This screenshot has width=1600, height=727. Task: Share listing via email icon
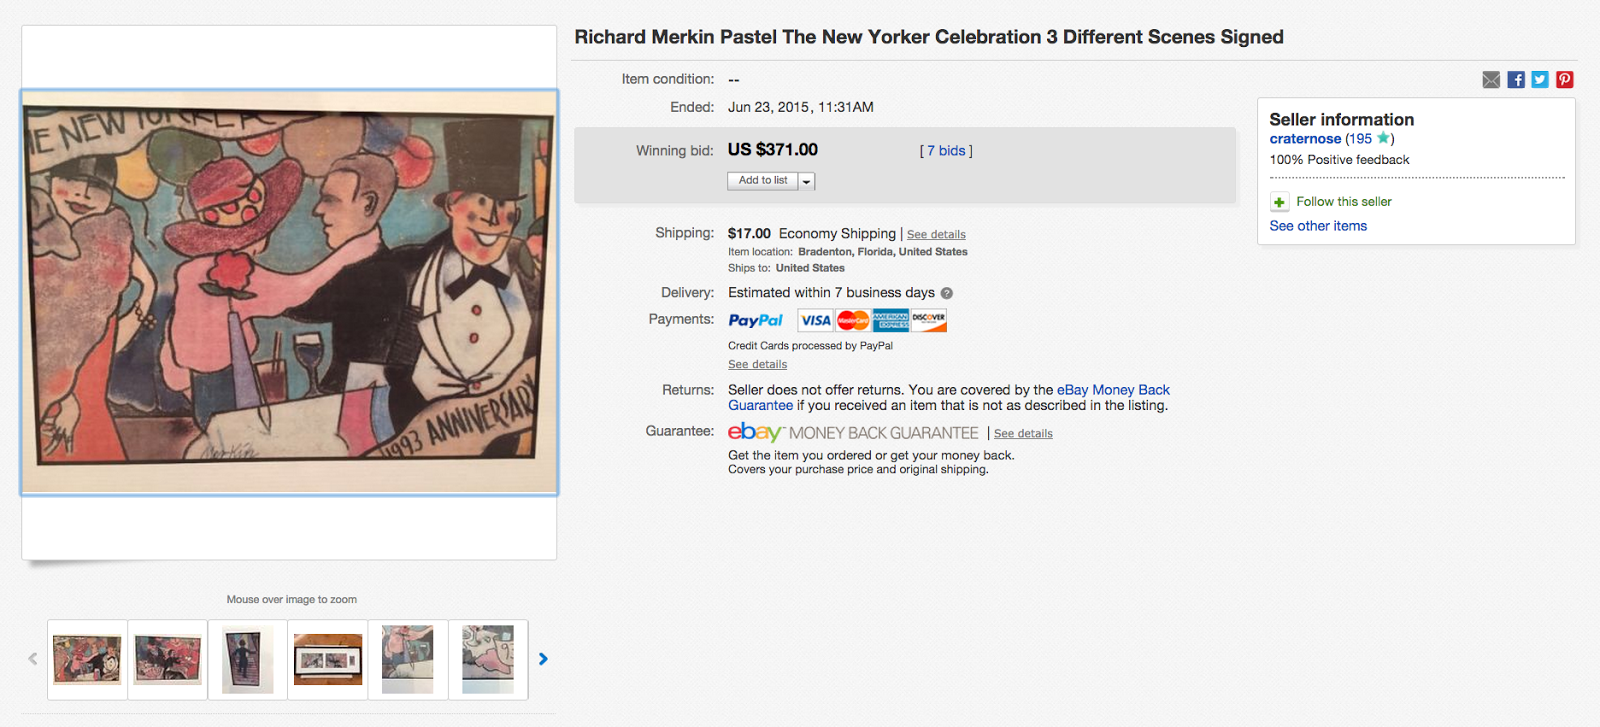coord(1491,80)
